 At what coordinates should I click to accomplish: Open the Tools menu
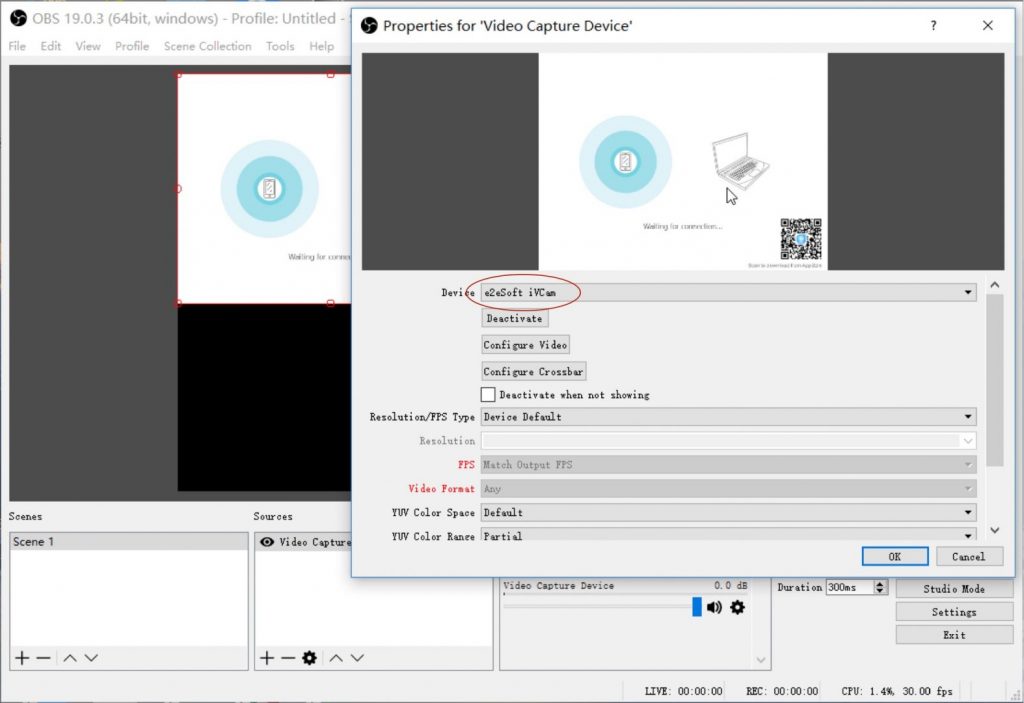280,46
